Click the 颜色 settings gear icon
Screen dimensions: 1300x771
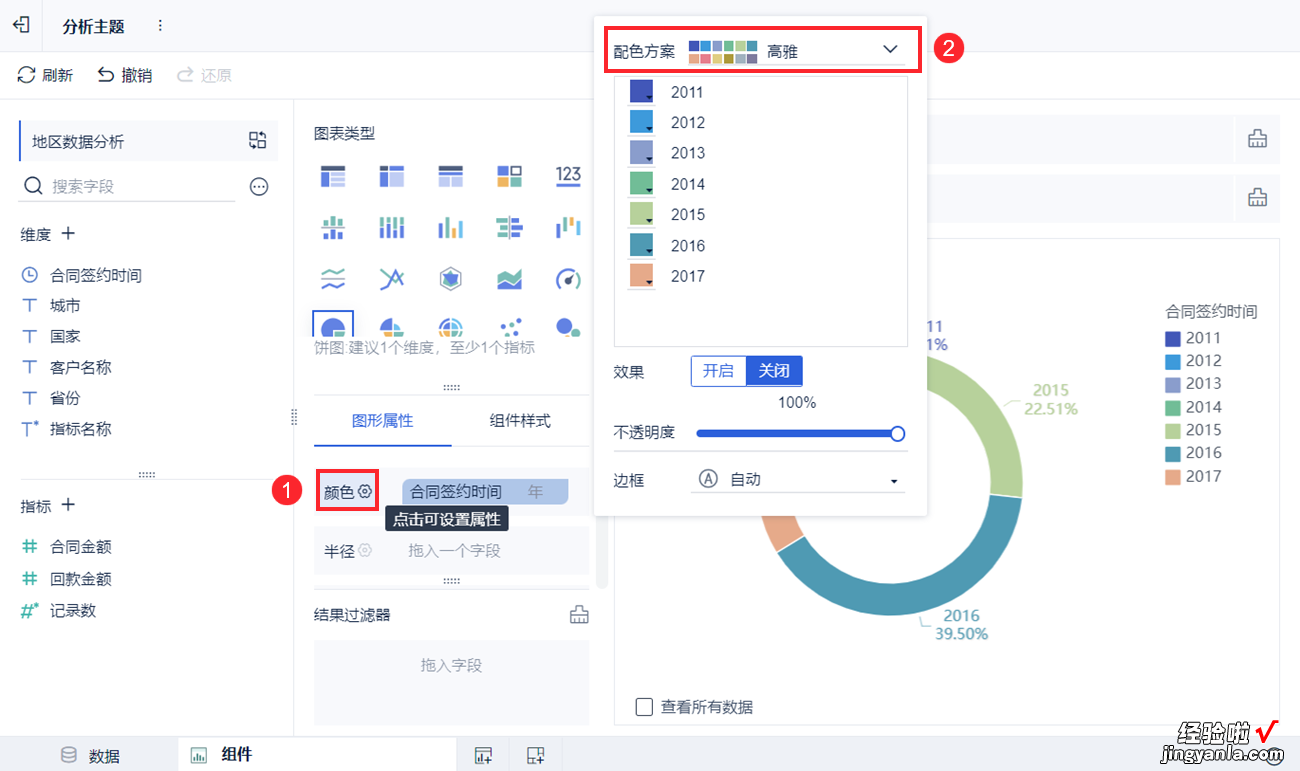coord(365,491)
